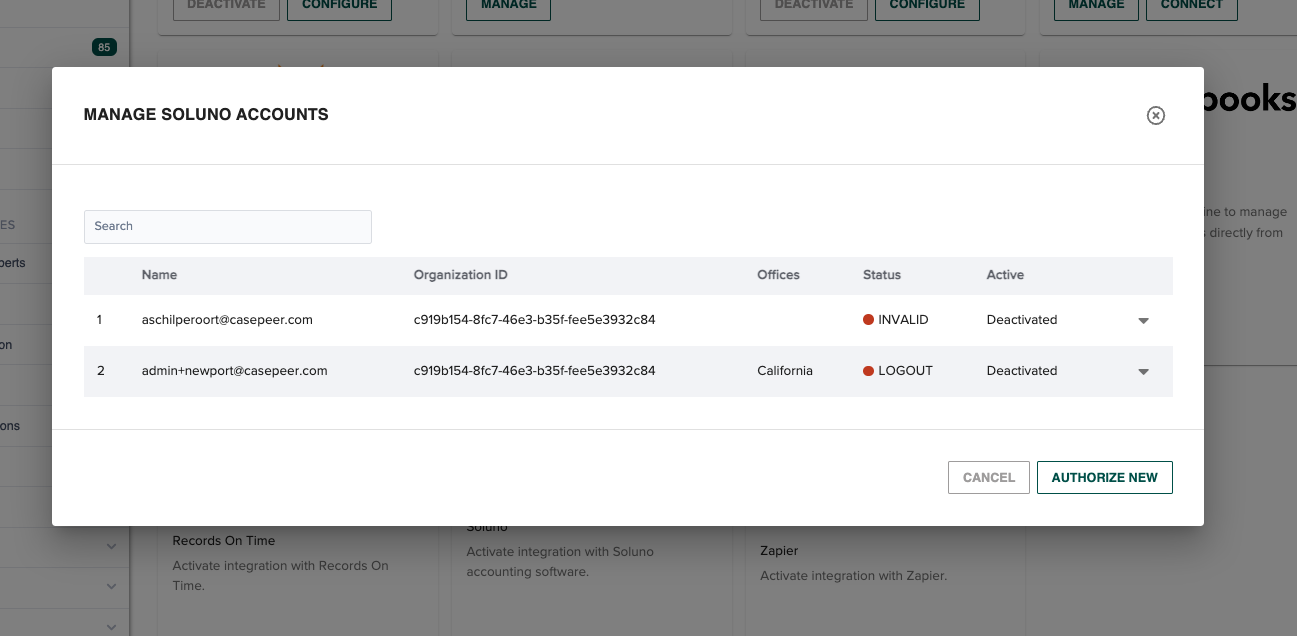Click the Name column header
The width and height of the screenshot is (1297, 636).
159,275
